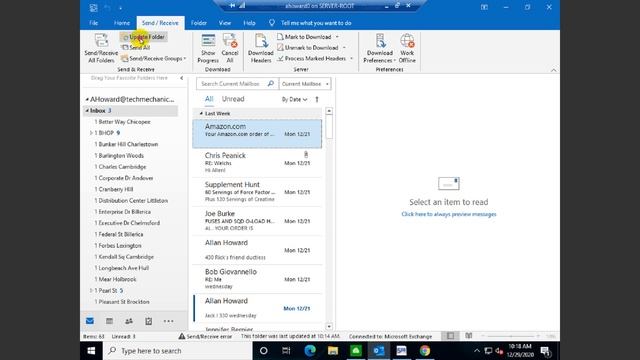Expand the 1 Pearl St folder

[x=91, y=290]
